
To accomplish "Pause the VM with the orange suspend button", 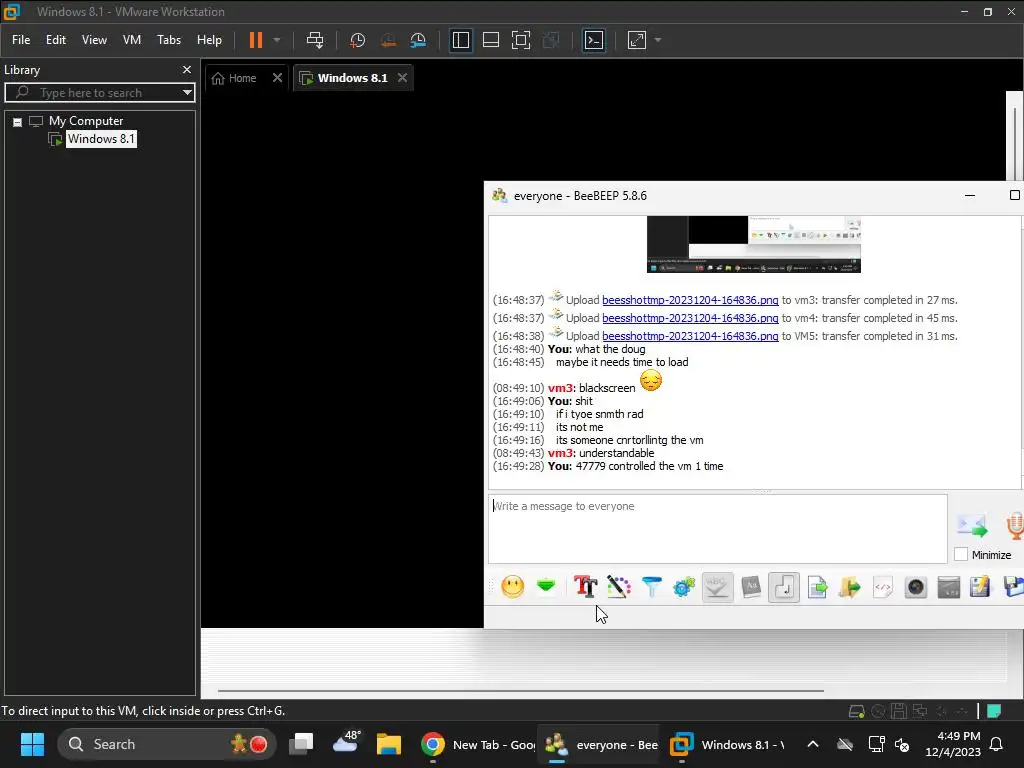I will (256, 40).
